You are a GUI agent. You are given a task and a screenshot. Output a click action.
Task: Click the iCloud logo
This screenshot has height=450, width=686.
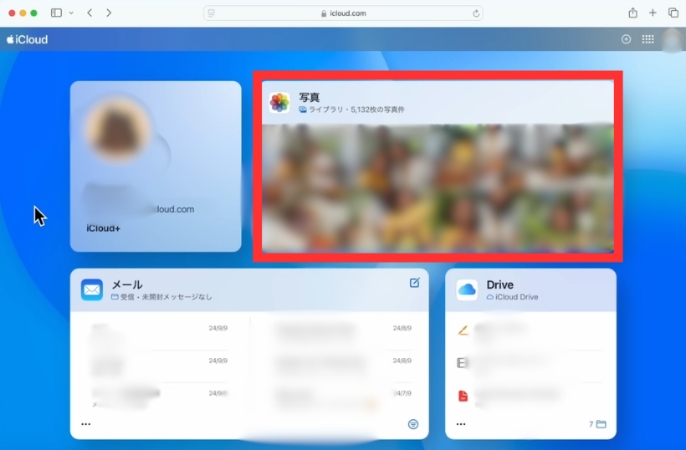click(x=27, y=39)
